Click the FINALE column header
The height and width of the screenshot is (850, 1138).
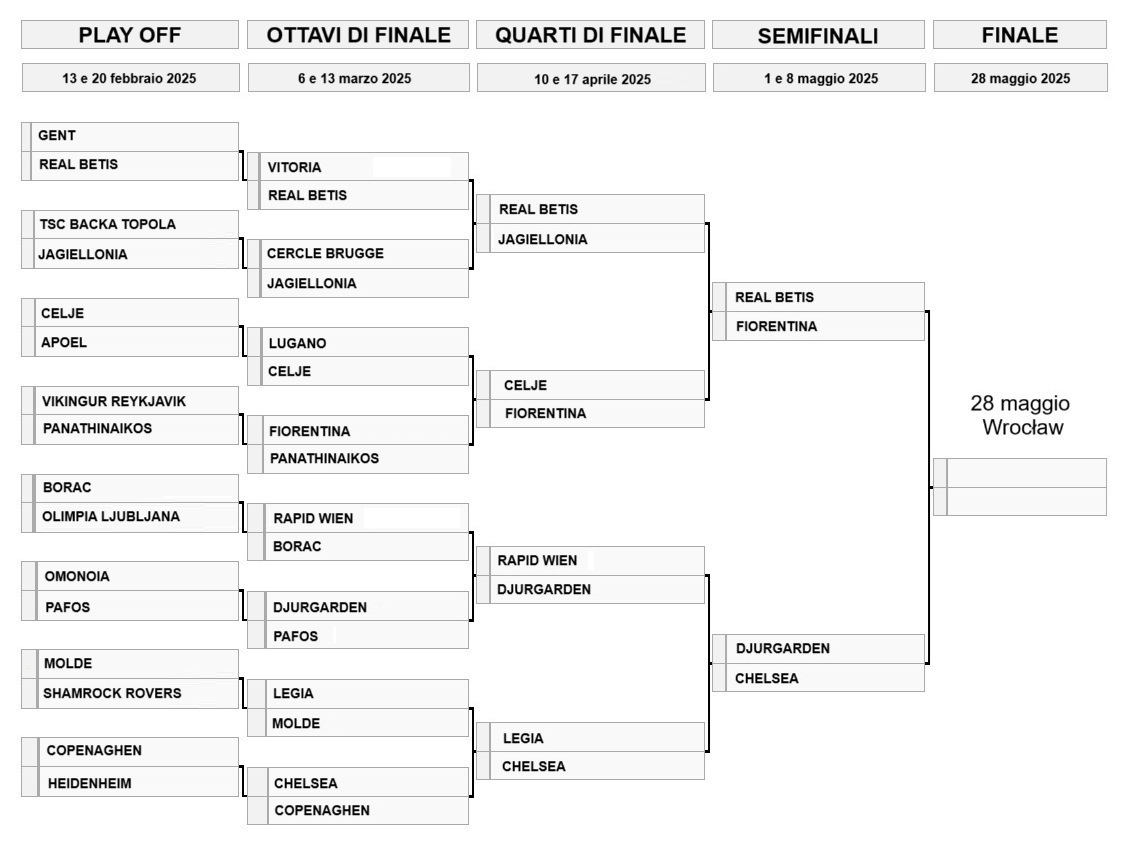click(x=1020, y=35)
